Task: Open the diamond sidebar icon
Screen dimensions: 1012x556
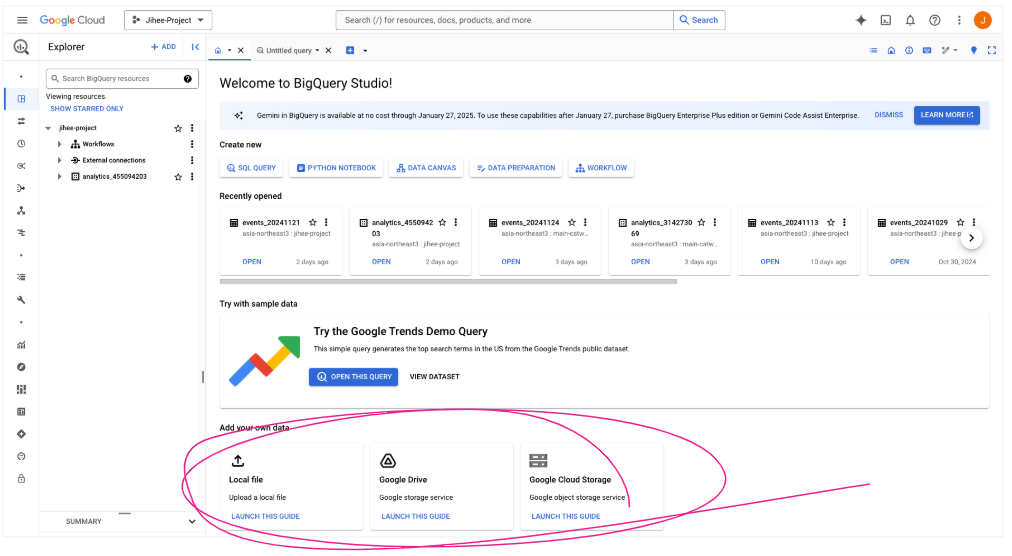Action: point(21,434)
